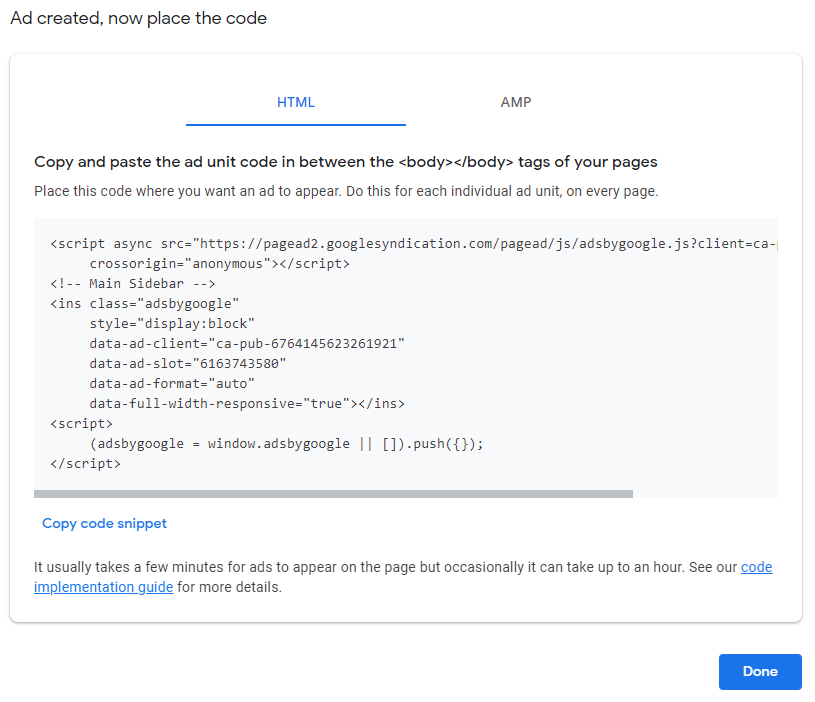Click the style="display:block" line

tap(172, 324)
